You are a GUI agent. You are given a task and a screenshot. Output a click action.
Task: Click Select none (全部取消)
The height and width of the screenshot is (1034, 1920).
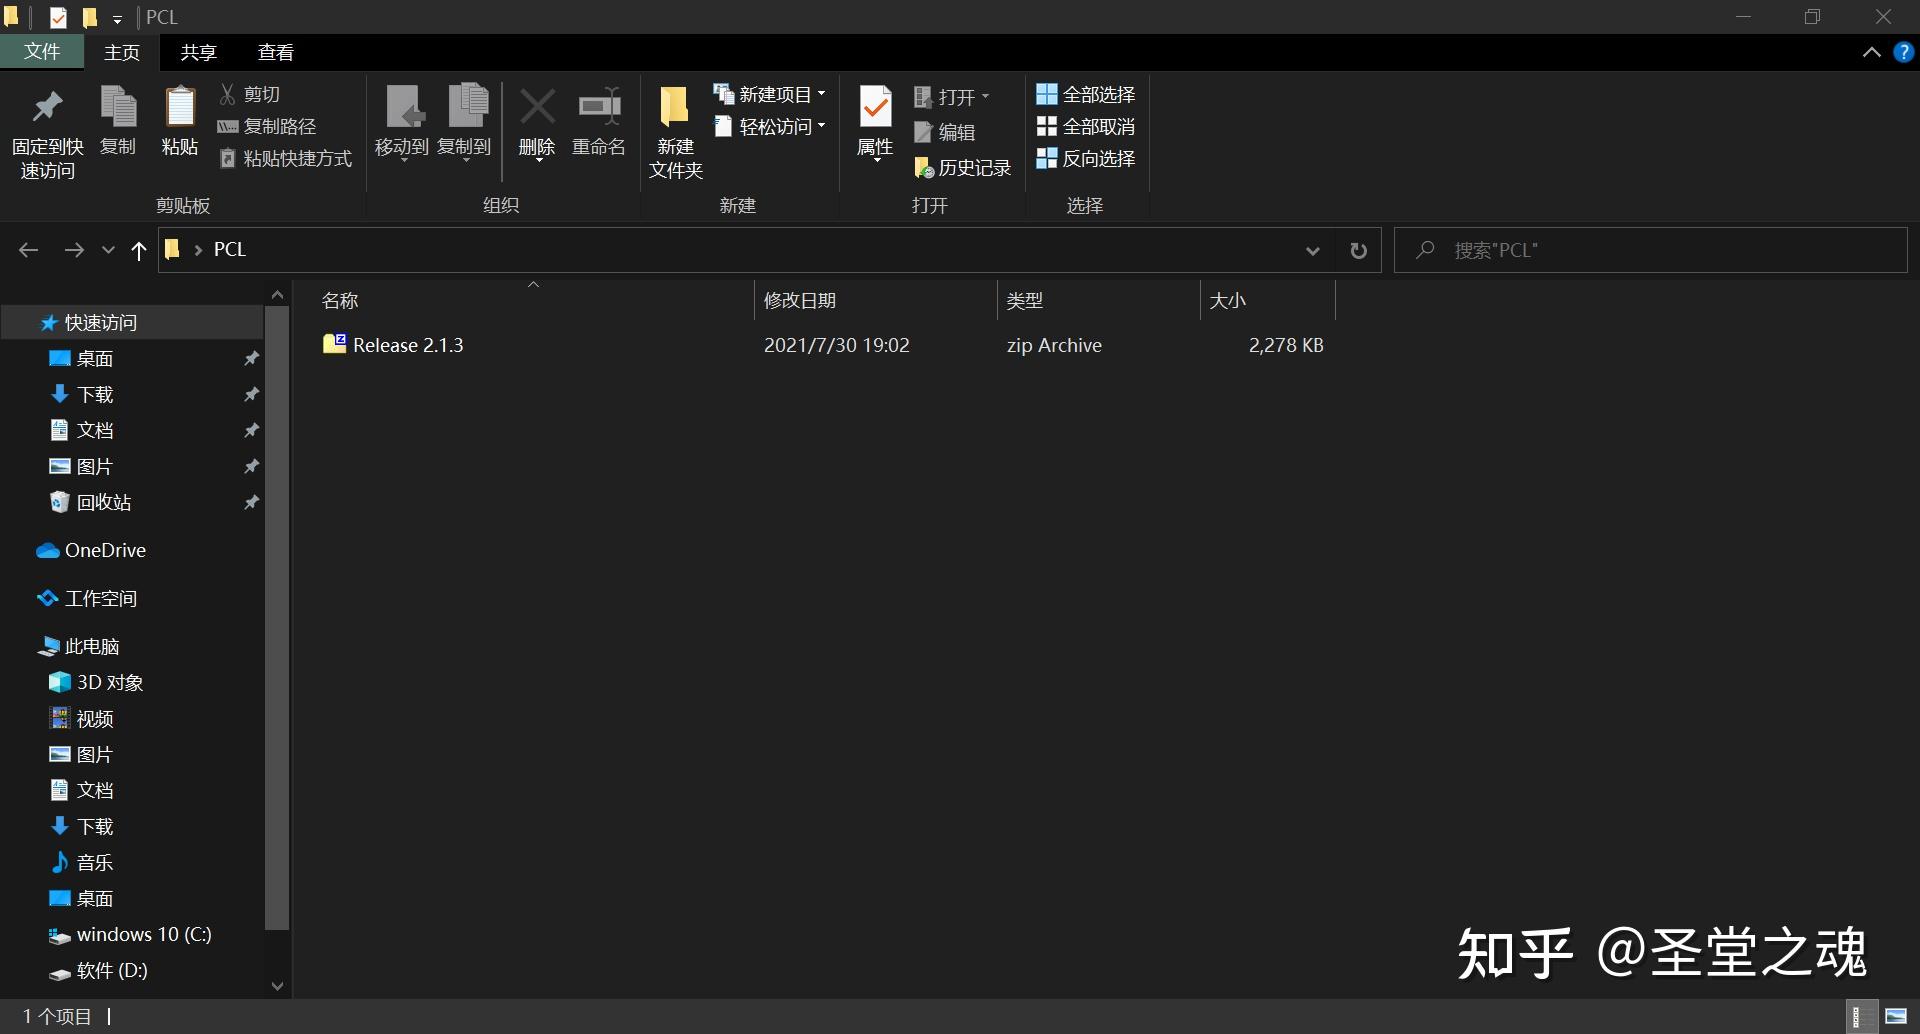(x=1086, y=126)
